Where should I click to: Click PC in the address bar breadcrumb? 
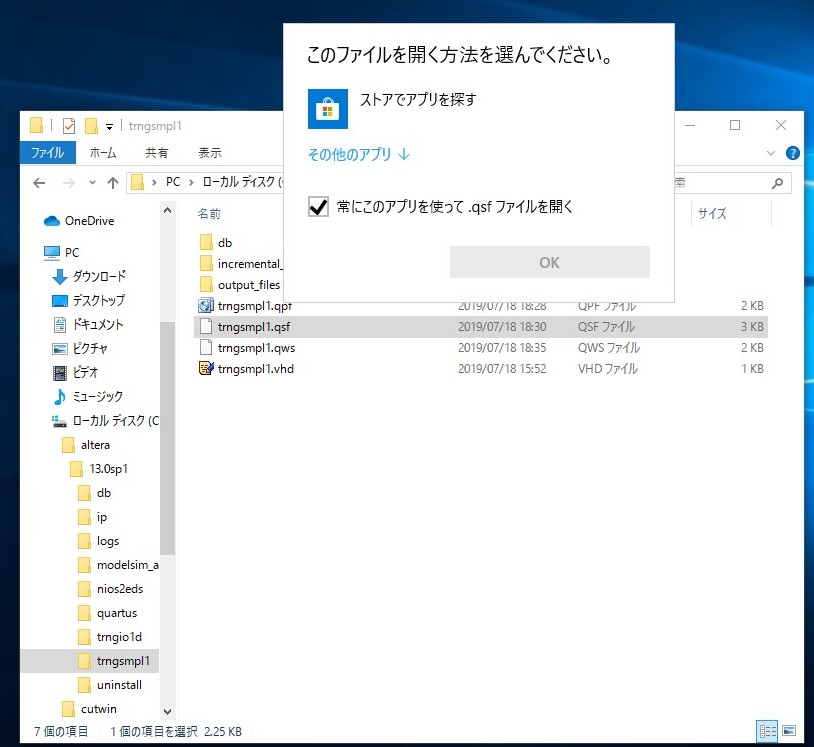[x=173, y=182]
